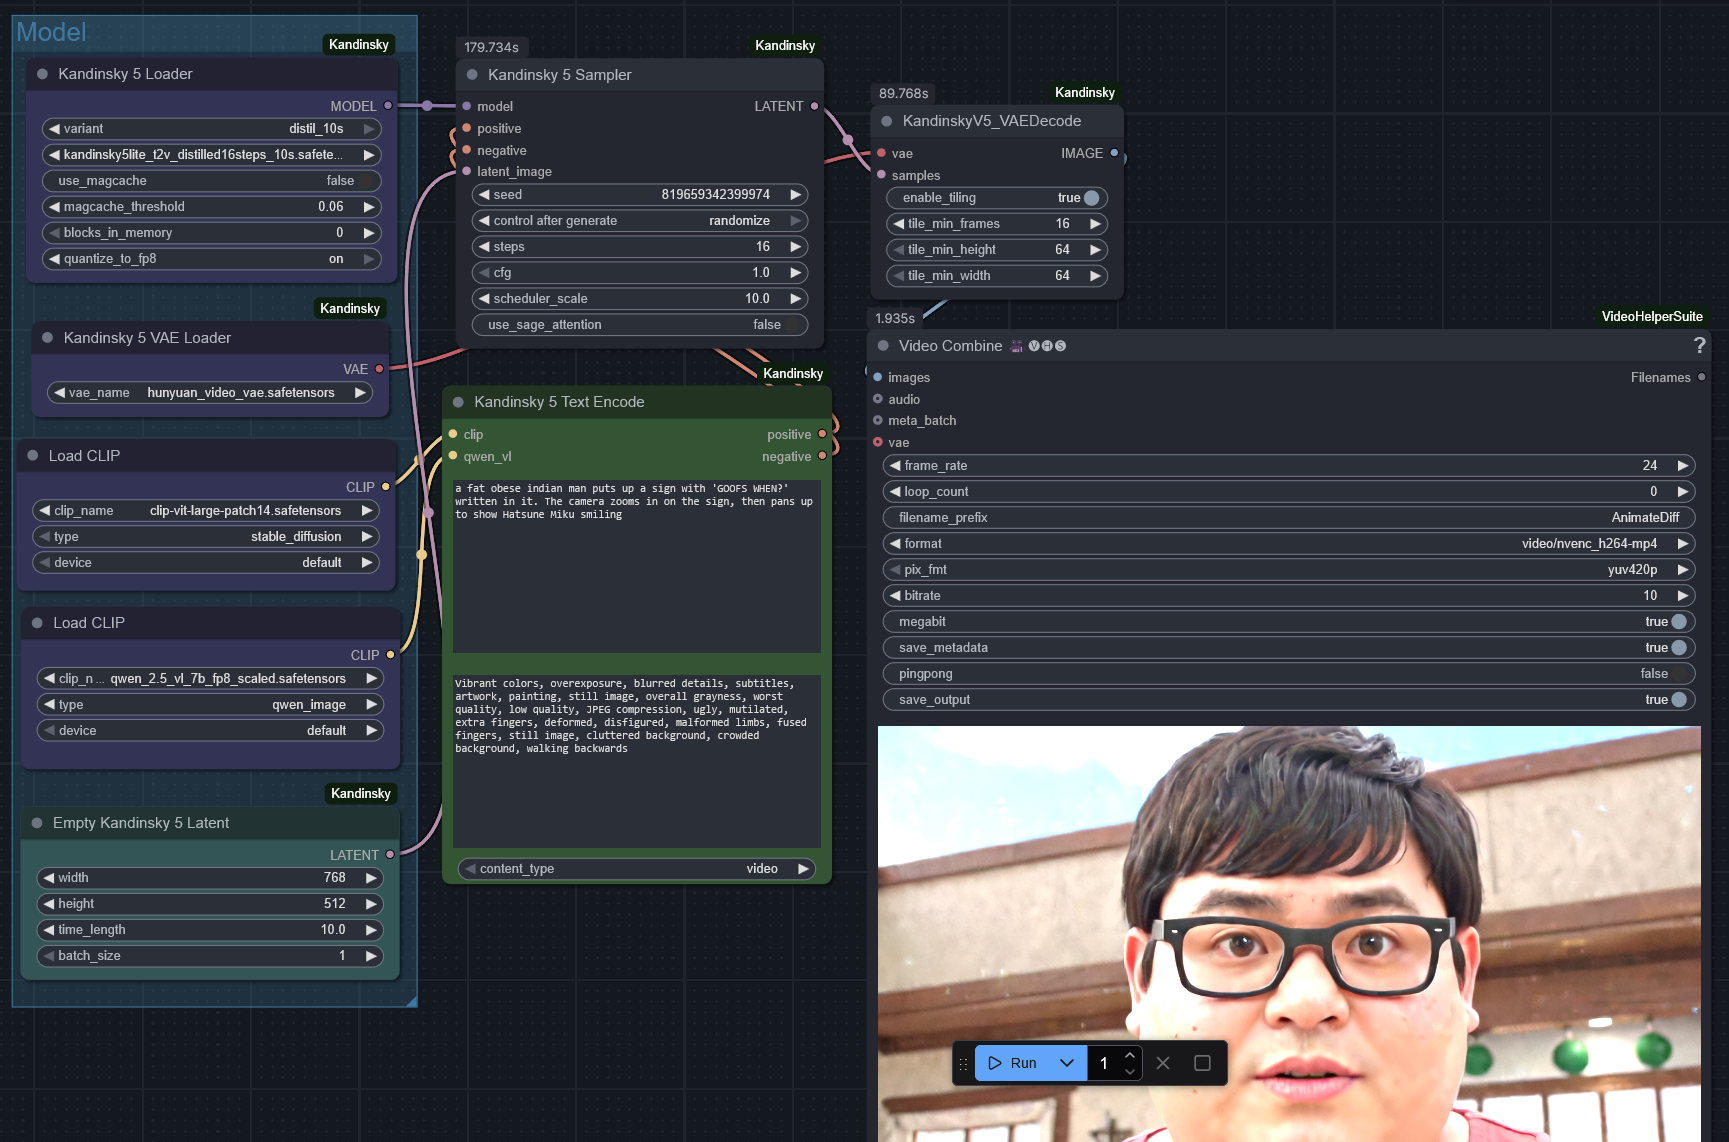Increase tile_min_frames with its right arrow
This screenshot has width=1729, height=1142.
coord(1095,224)
